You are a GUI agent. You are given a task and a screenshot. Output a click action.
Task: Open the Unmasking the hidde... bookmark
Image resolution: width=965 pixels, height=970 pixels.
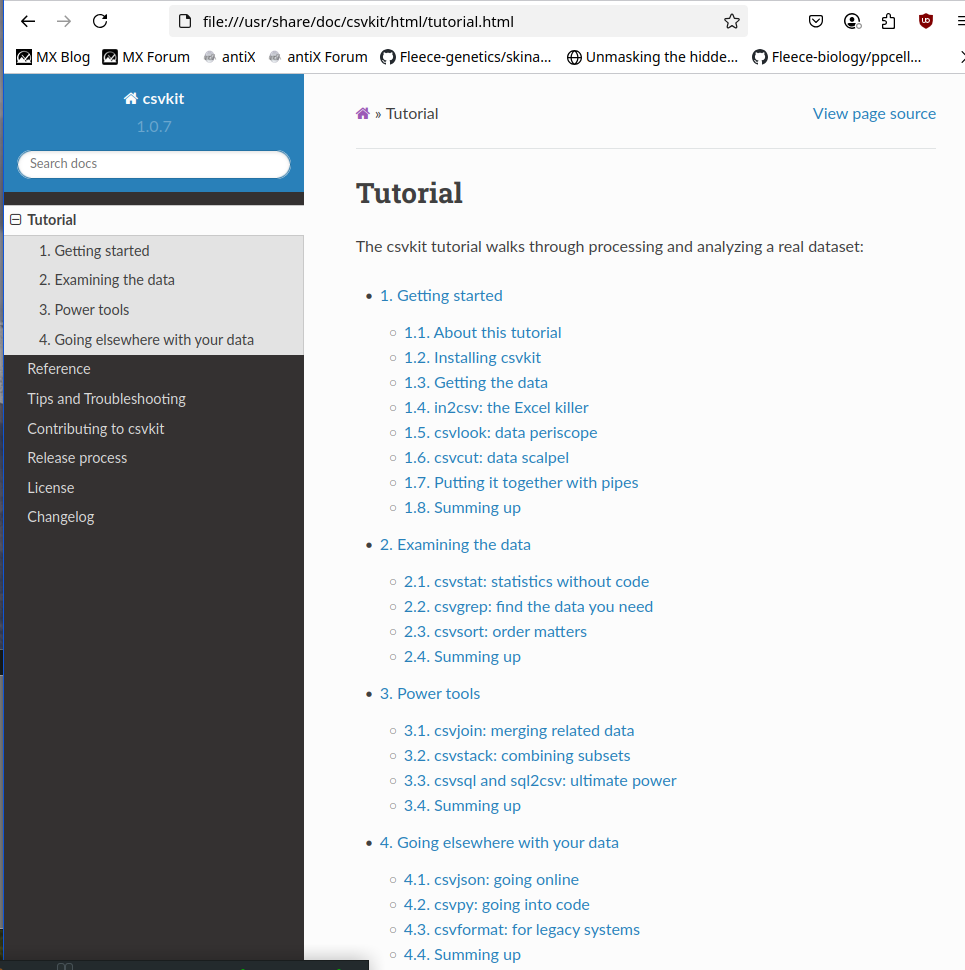pos(653,57)
